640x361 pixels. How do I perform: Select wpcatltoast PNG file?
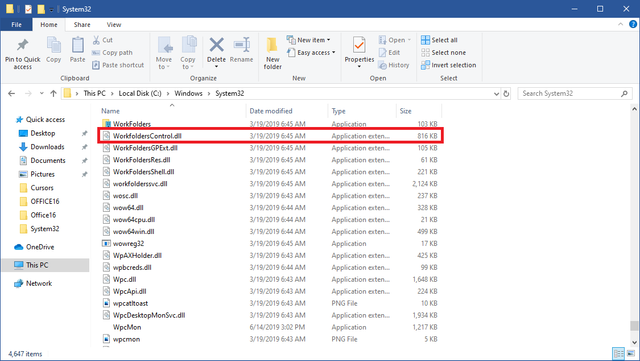[x=270, y=303]
